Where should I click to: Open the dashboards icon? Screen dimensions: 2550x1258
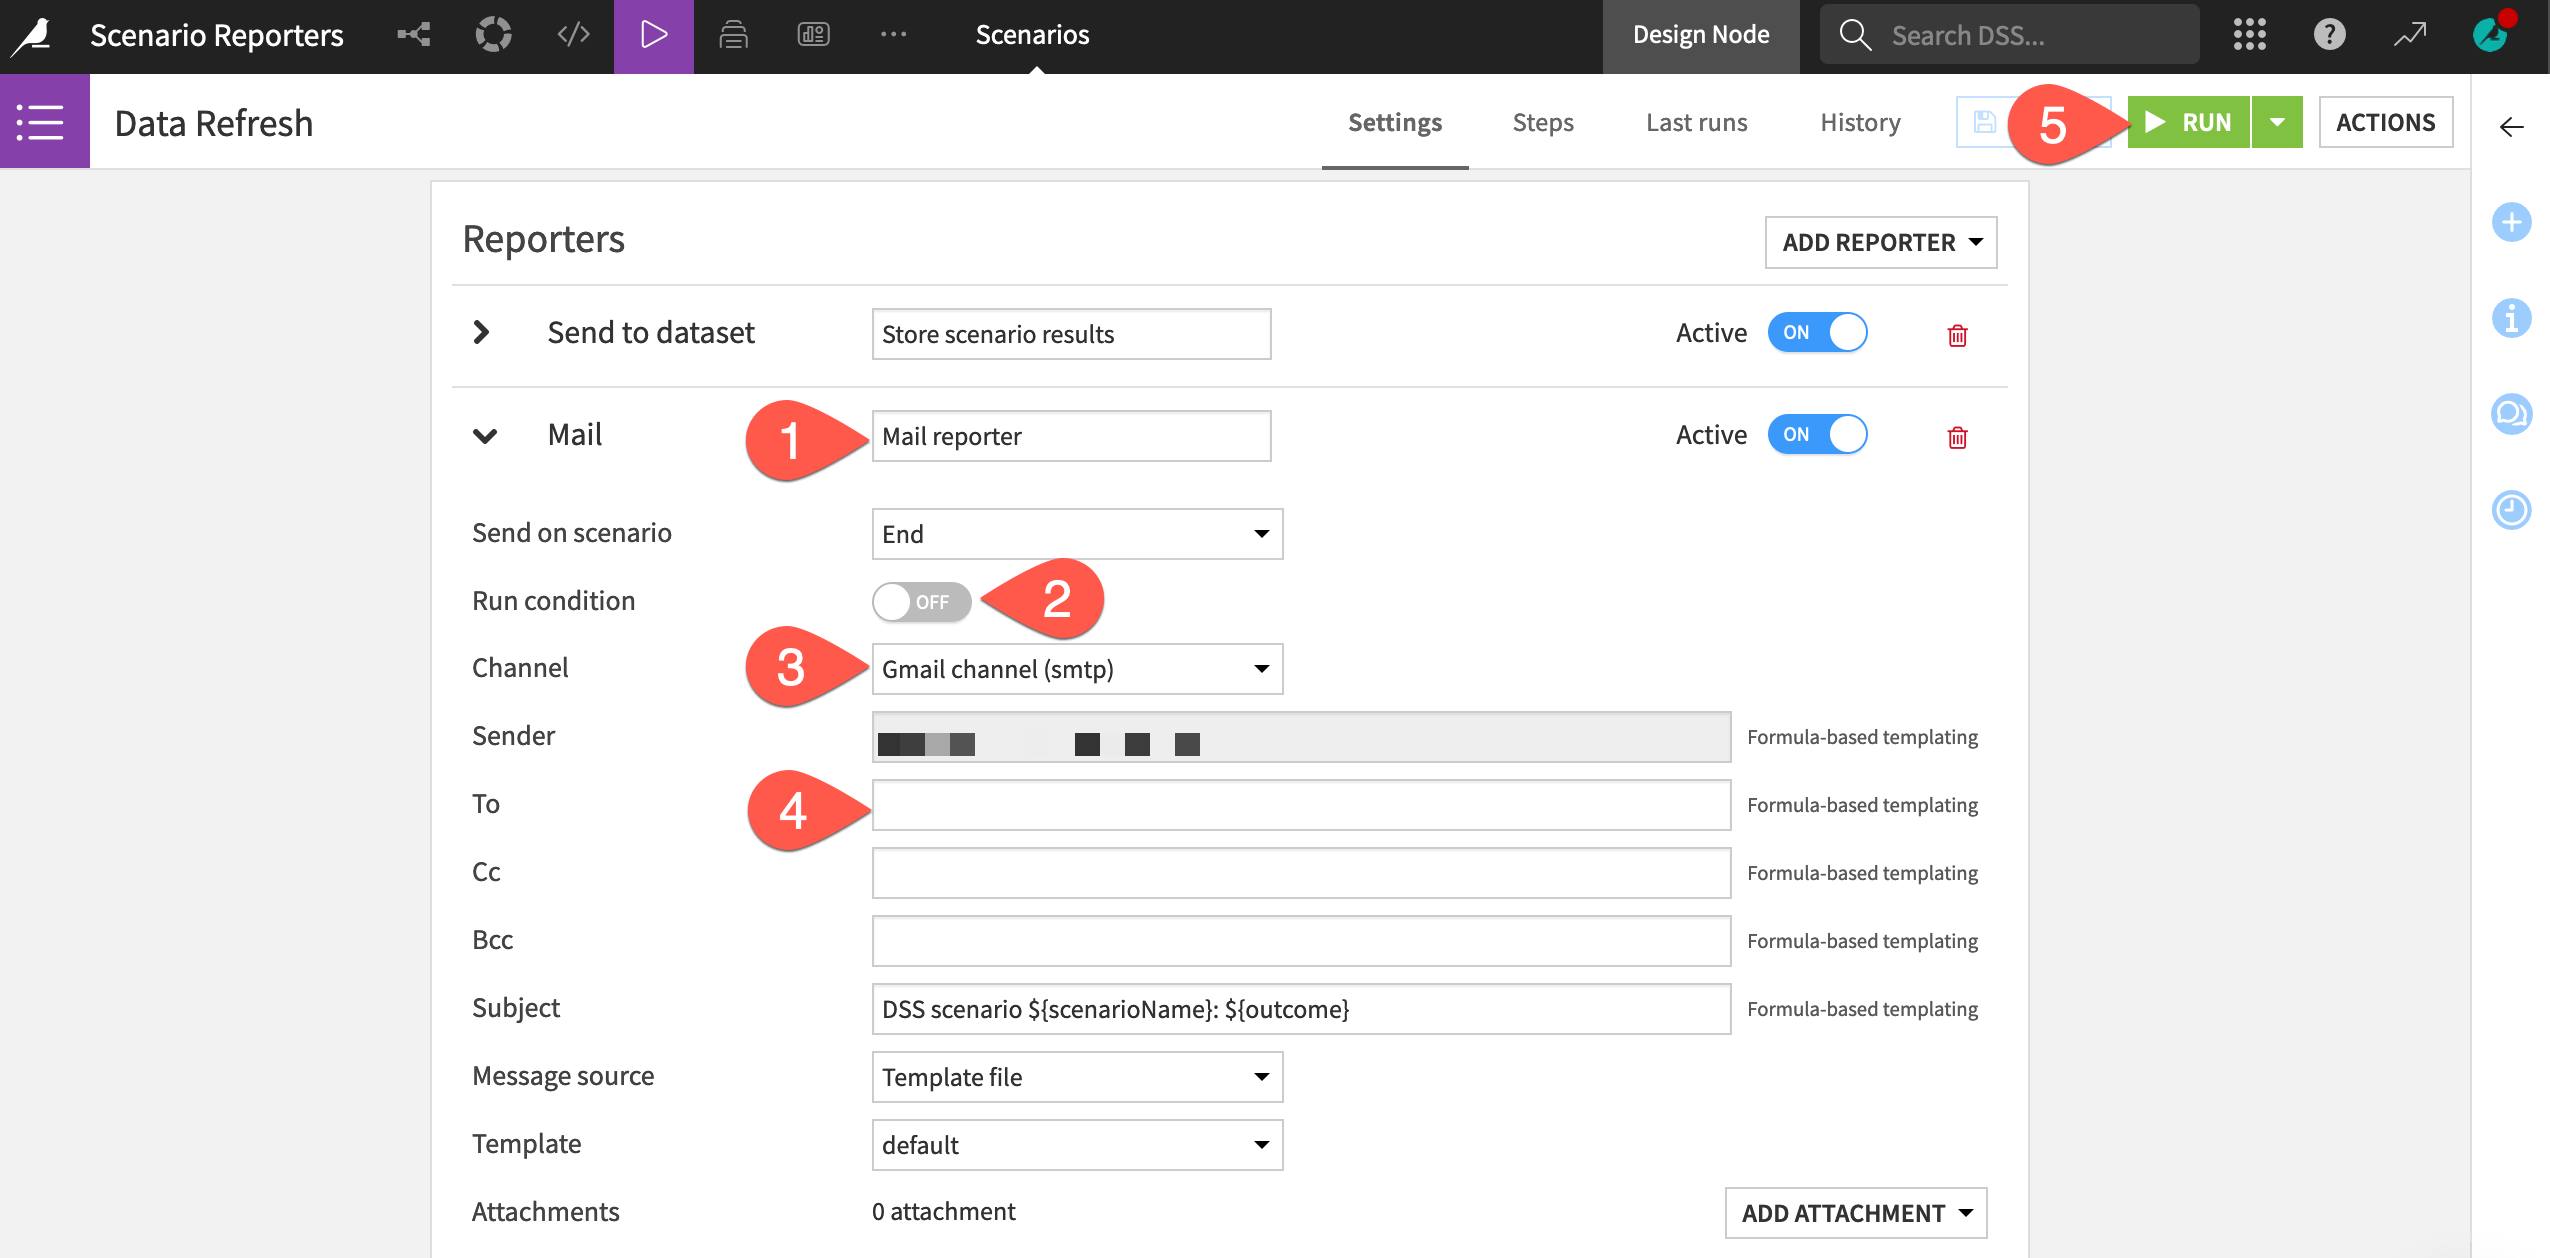pyautogui.click(x=812, y=34)
